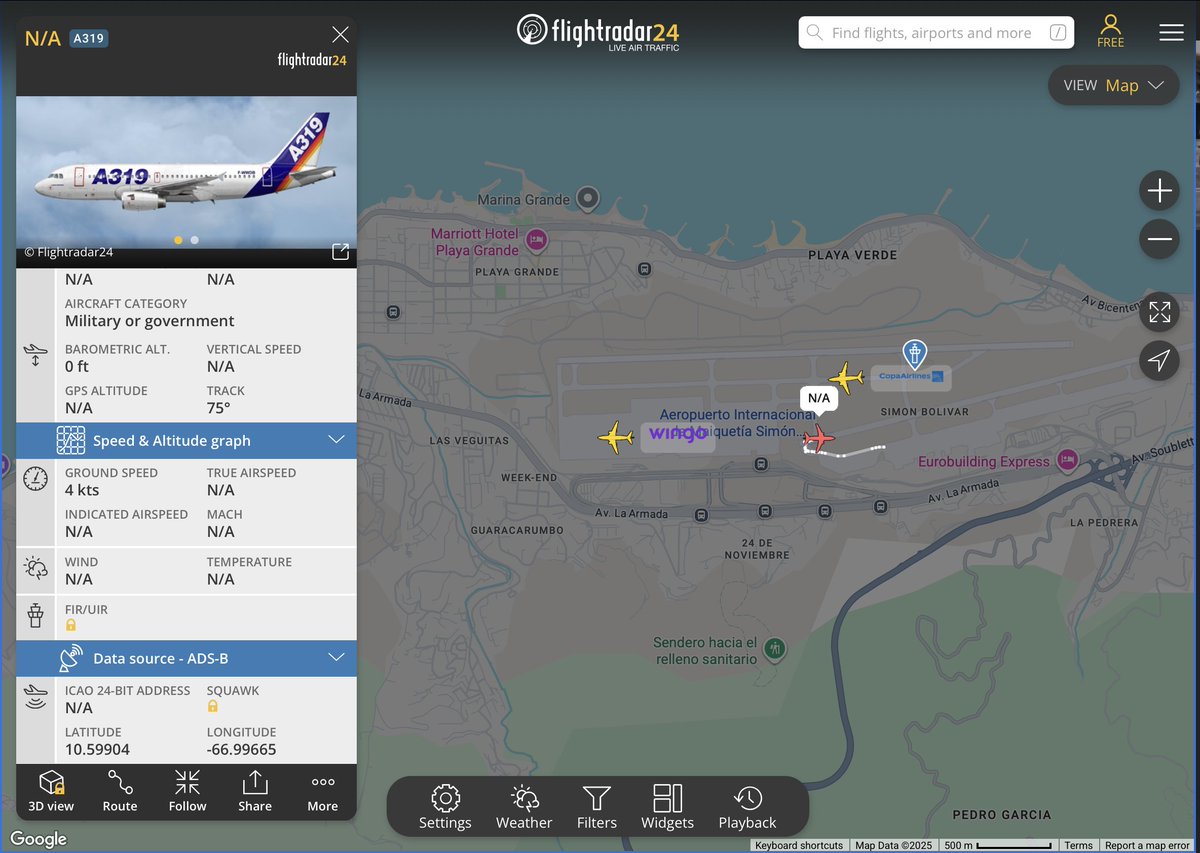The image size is (1200, 853).
Task: Open the Share options for this flight
Action: click(255, 791)
